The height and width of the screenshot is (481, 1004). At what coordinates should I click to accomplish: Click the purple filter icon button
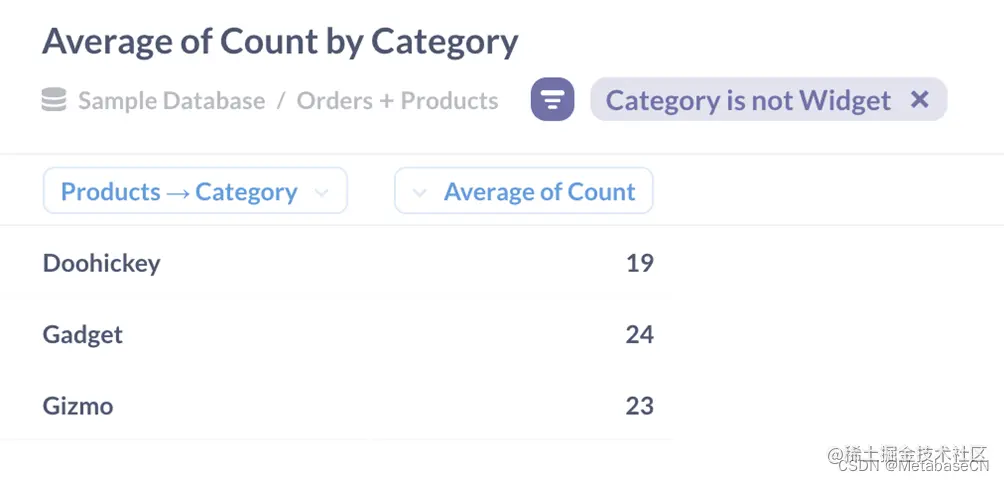pyautogui.click(x=552, y=100)
